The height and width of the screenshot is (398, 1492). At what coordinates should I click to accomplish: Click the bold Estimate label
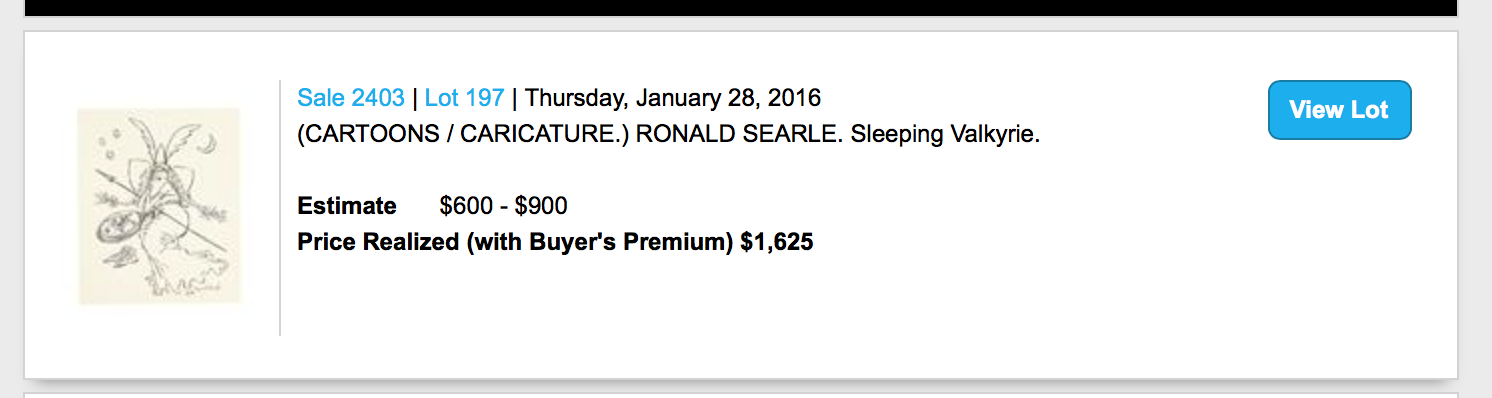pyautogui.click(x=347, y=206)
